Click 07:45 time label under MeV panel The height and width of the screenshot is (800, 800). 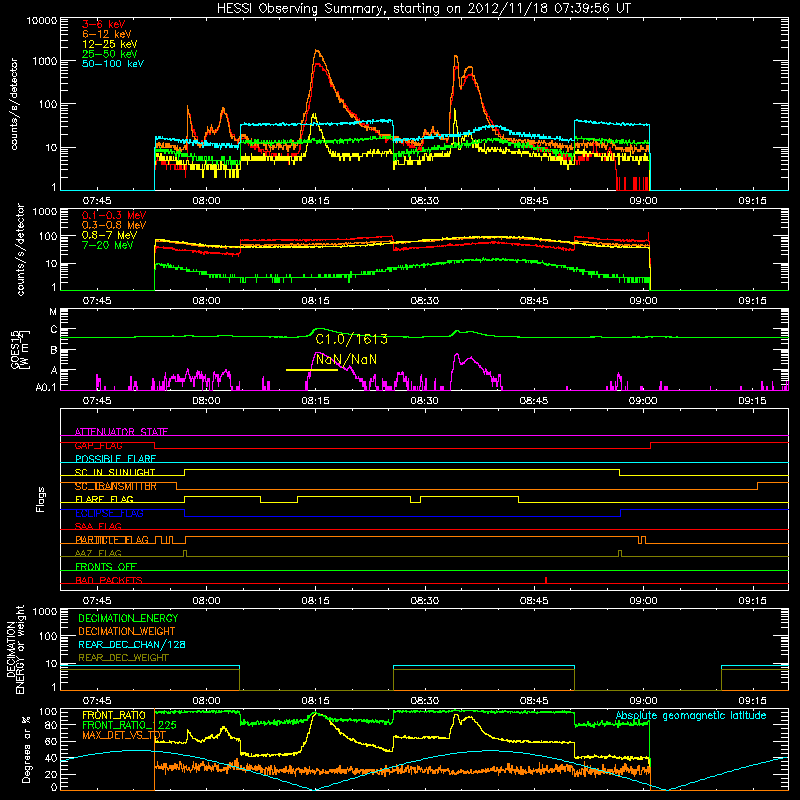tap(97, 301)
